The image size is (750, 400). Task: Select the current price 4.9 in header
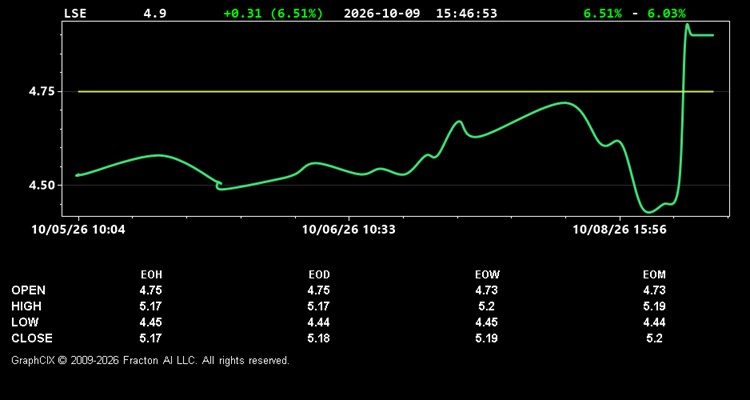tap(155, 13)
